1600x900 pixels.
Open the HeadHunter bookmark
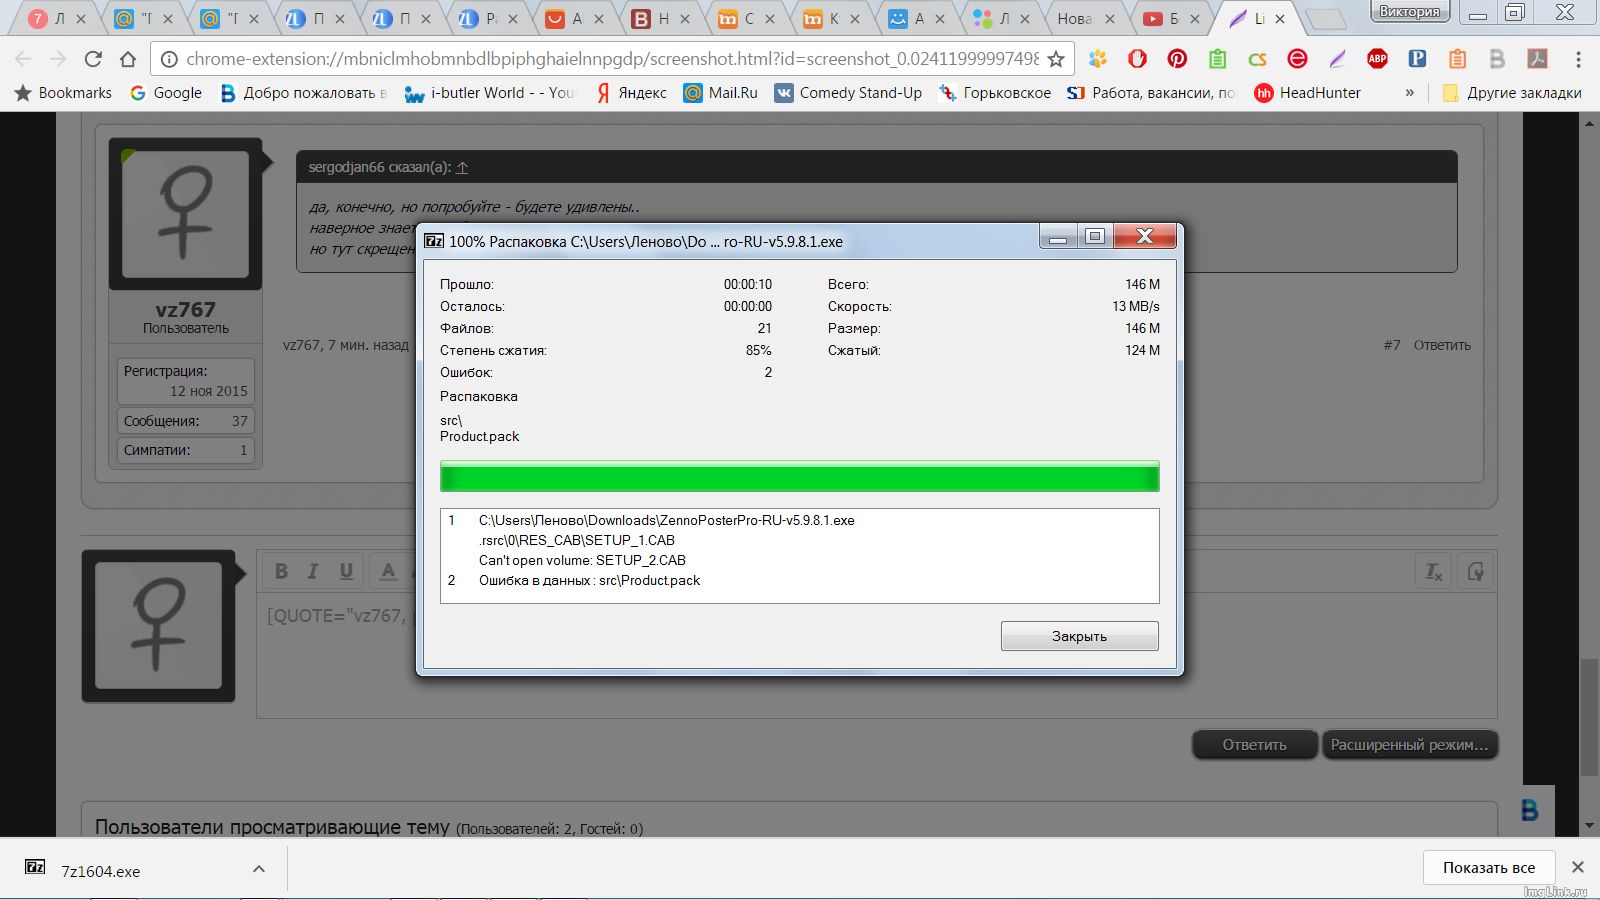point(1308,93)
